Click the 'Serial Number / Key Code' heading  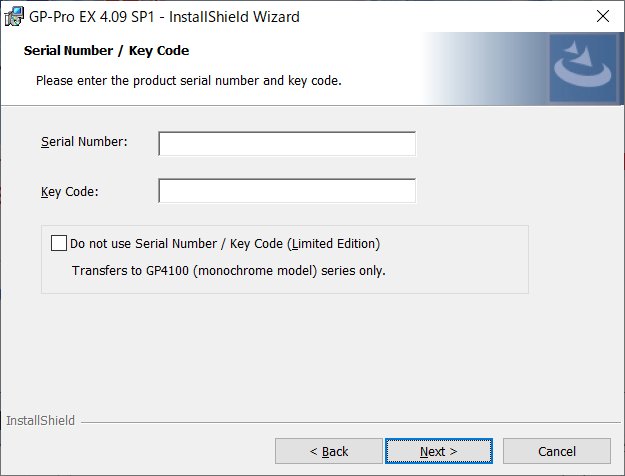[x=106, y=51]
